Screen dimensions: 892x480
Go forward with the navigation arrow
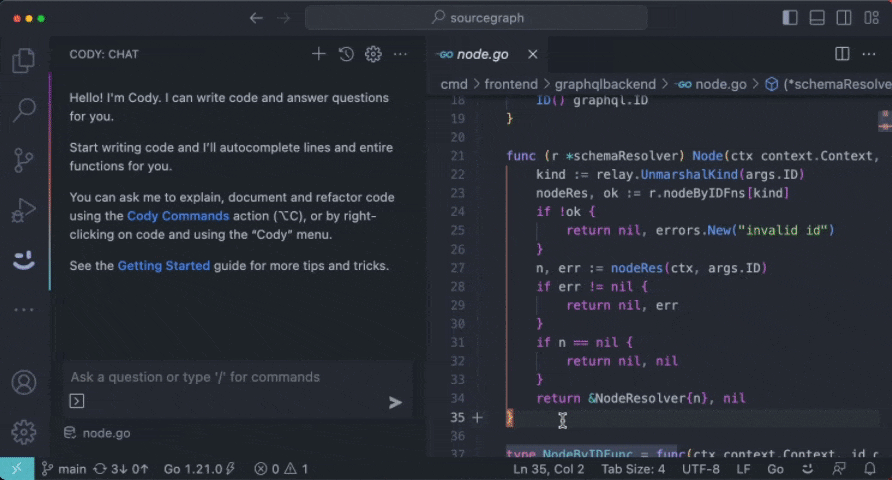283,18
